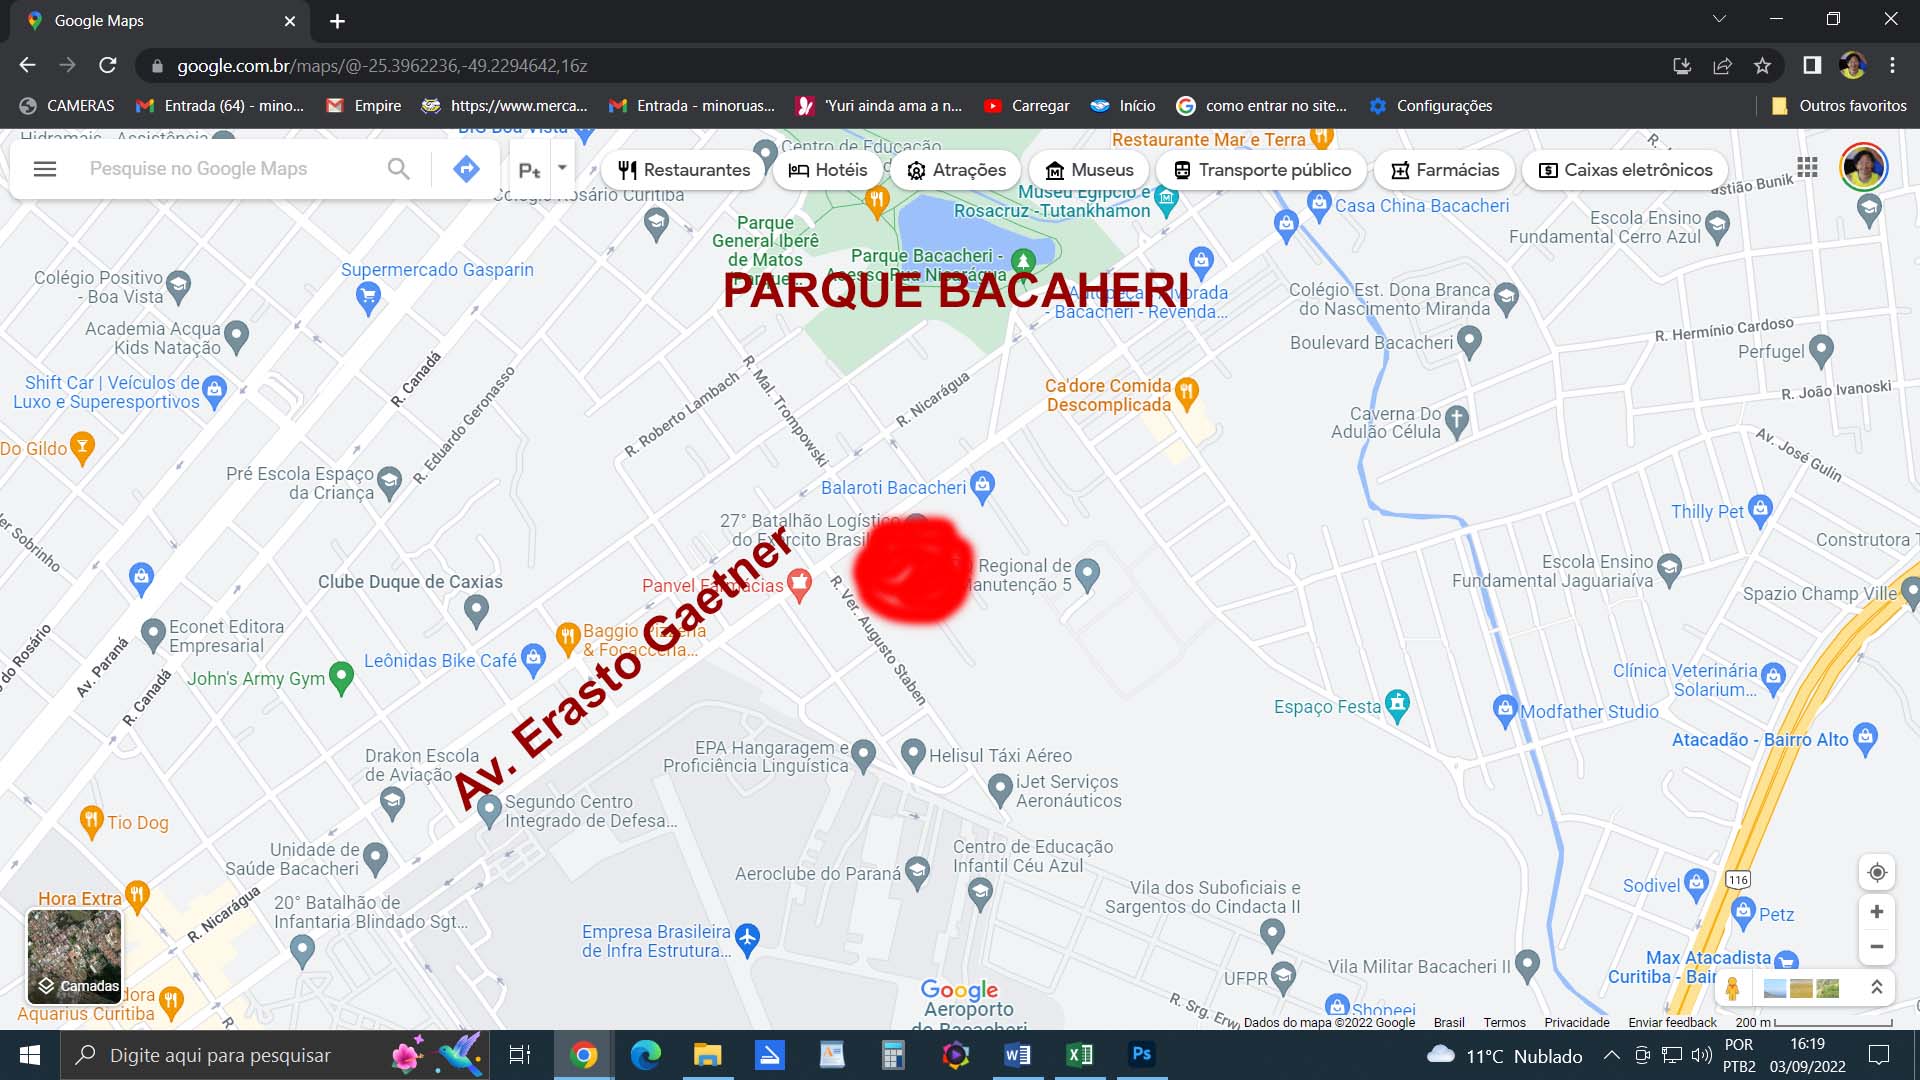Zoom out with the minus button
The image size is (1920, 1080).
1877,946
